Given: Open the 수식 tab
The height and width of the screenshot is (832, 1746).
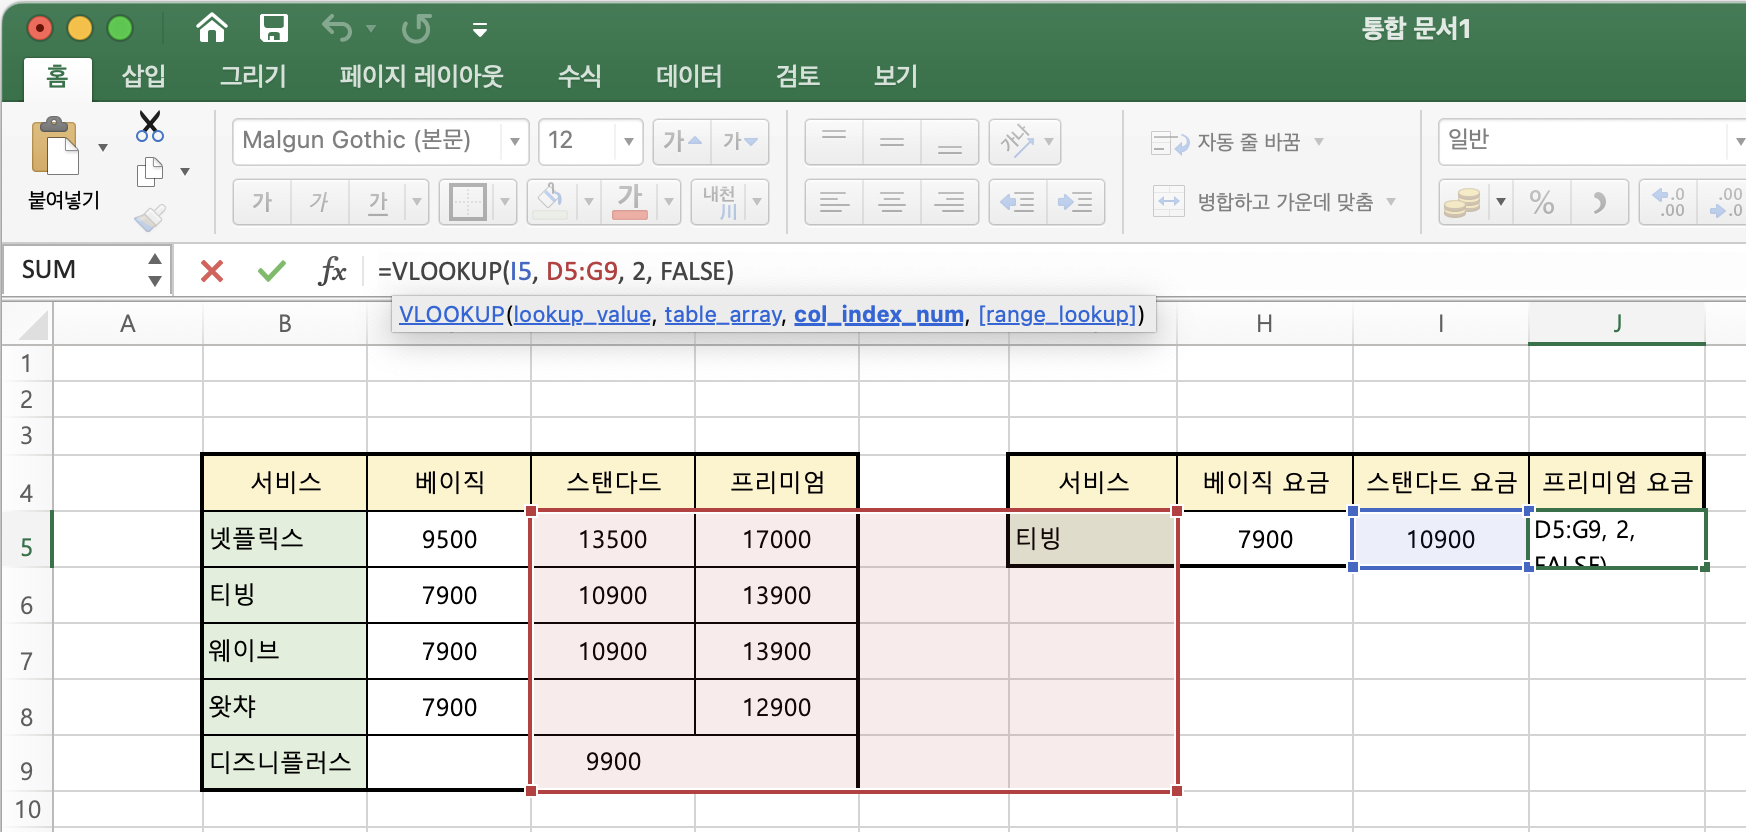Looking at the screenshot, I should tap(580, 76).
